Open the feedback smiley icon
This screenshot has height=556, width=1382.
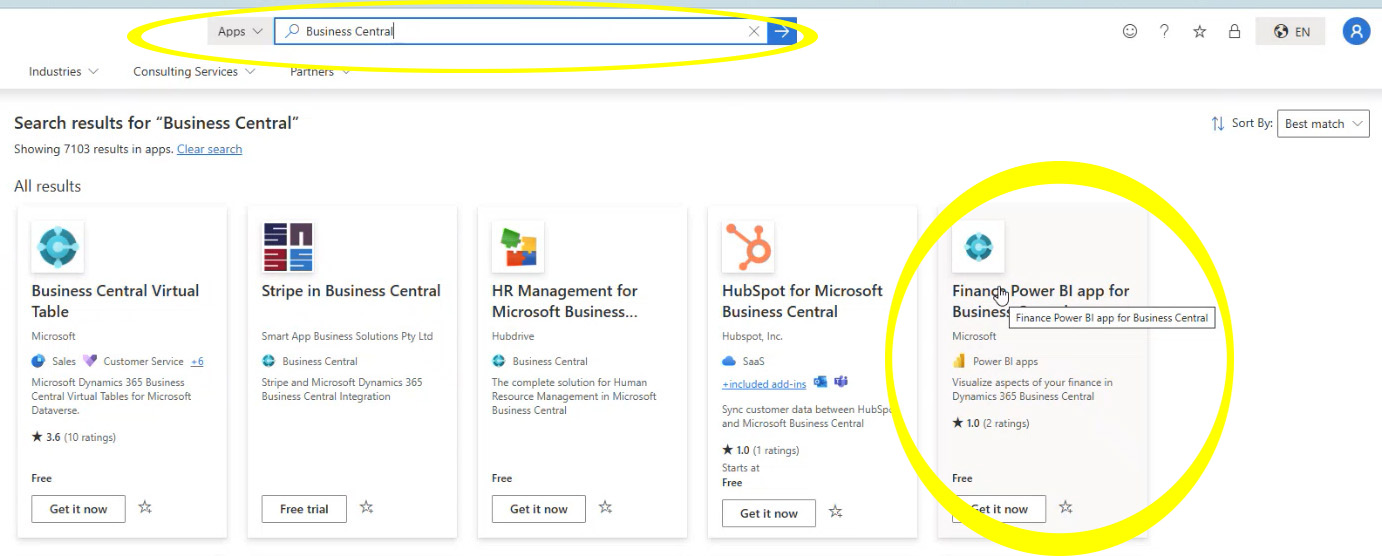coord(1130,31)
